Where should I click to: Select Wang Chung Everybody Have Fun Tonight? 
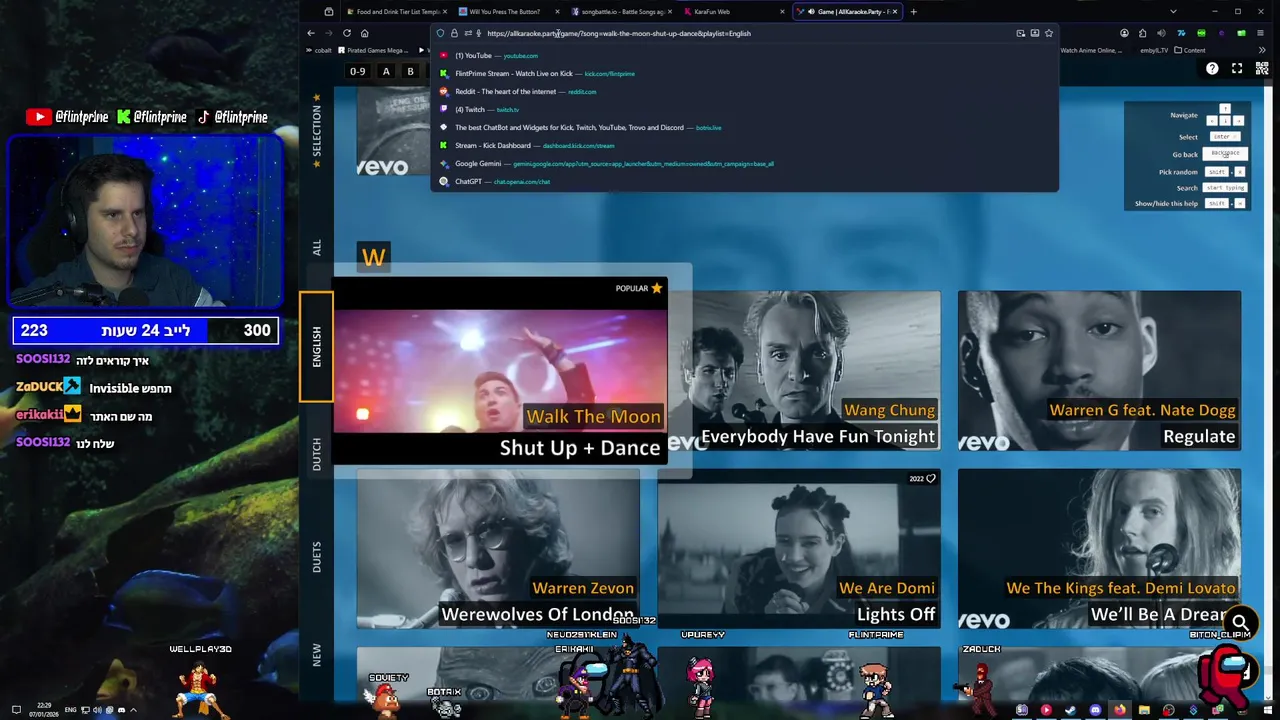click(x=805, y=371)
